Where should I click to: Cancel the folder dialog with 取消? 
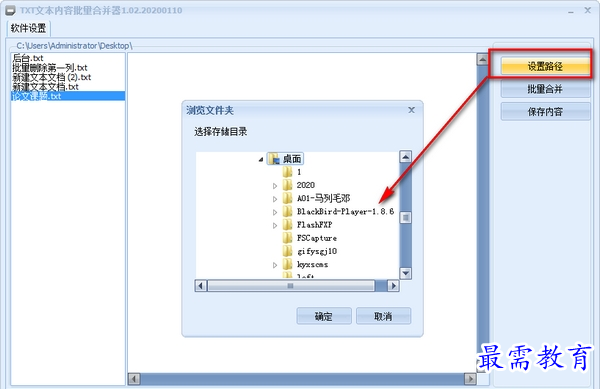[383, 316]
